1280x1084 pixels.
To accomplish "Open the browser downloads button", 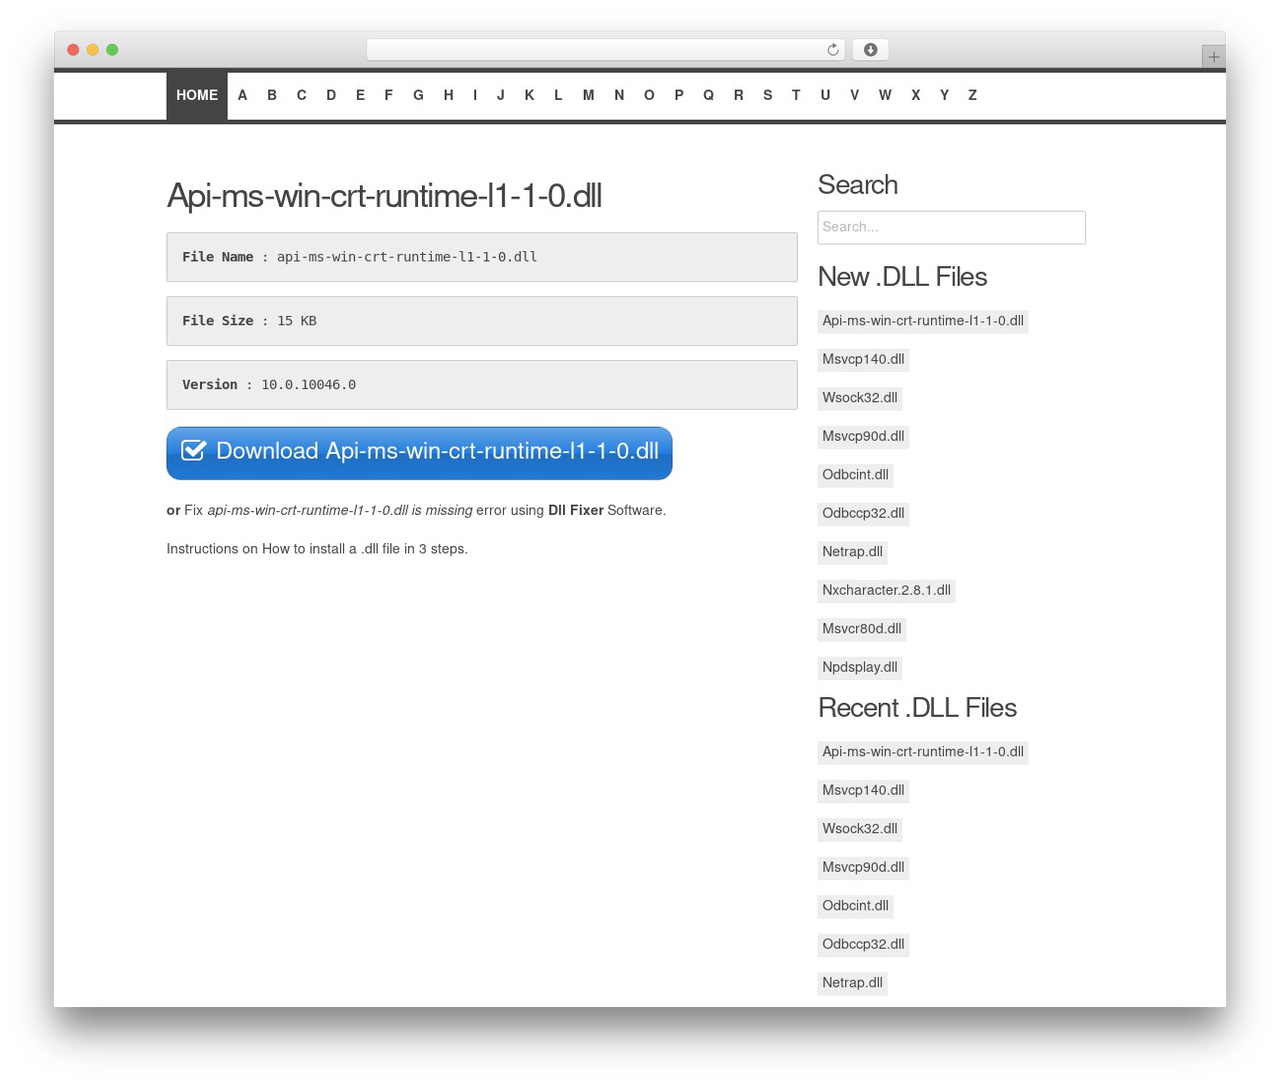I will point(870,50).
